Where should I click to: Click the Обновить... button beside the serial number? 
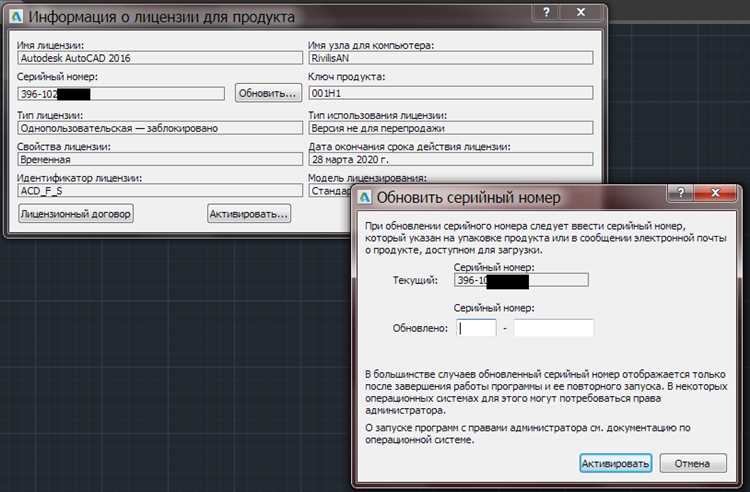pos(268,93)
